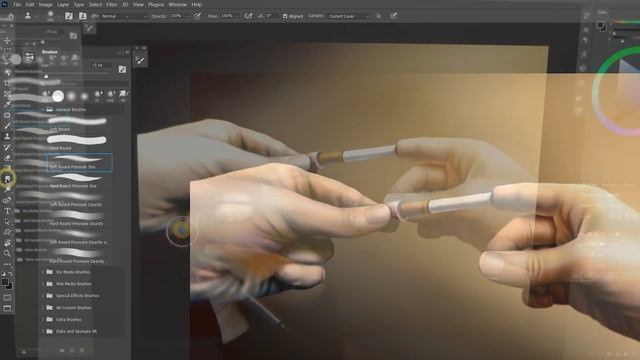Collapse the General Brushes folder
Image resolution: width=640 pixels, height=360 pixels.
coord(43,109)
